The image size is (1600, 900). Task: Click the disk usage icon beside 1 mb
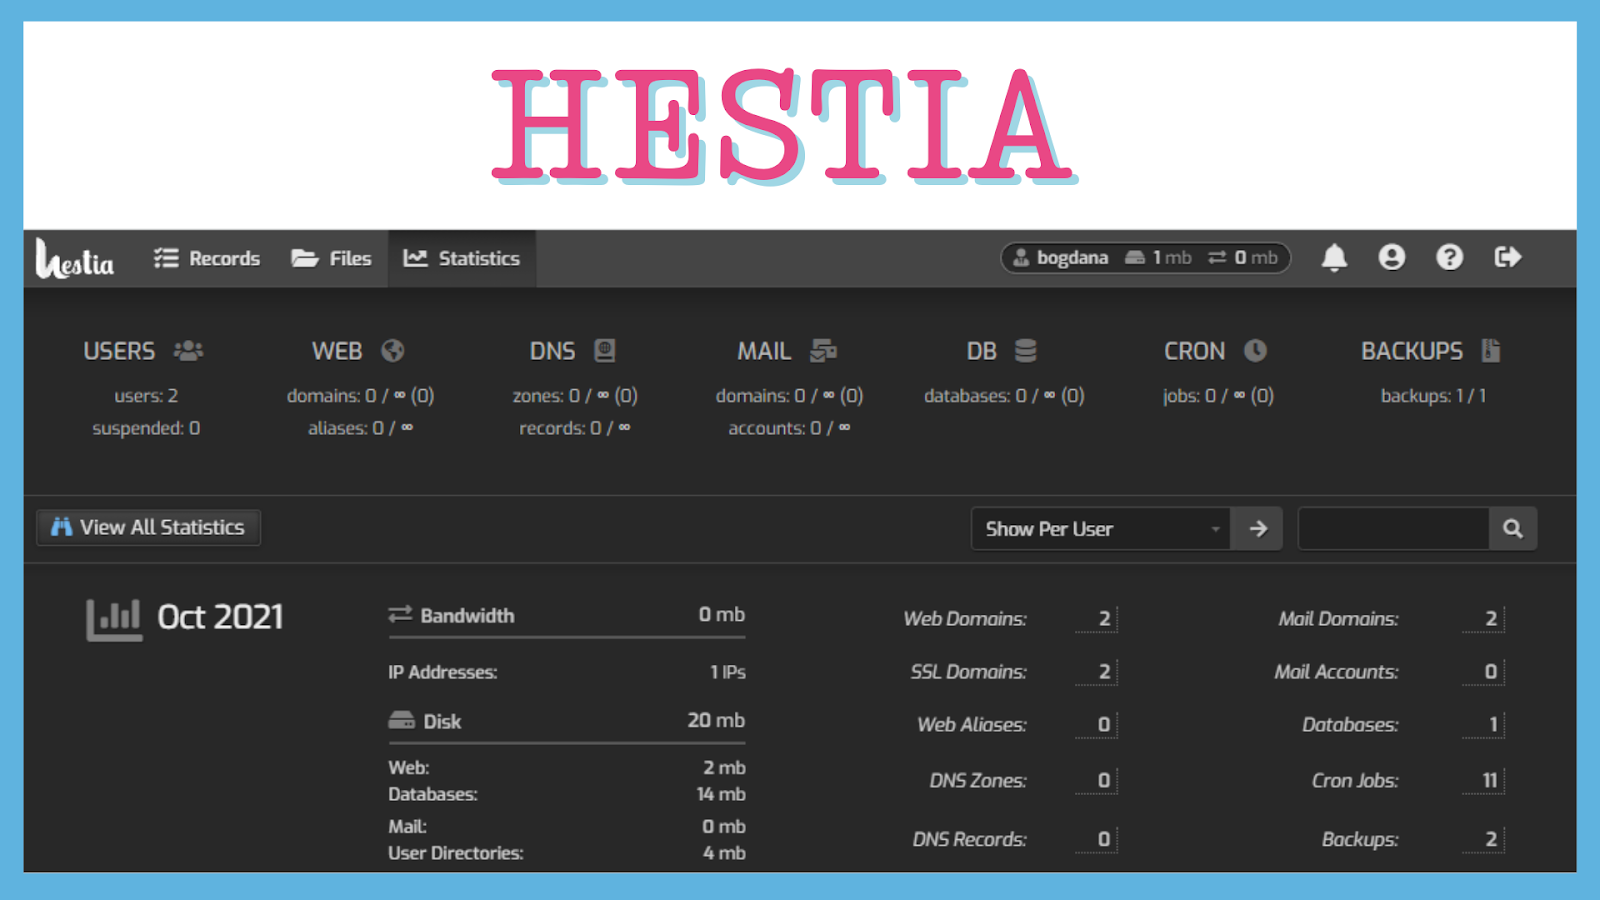pos(1134,258)
